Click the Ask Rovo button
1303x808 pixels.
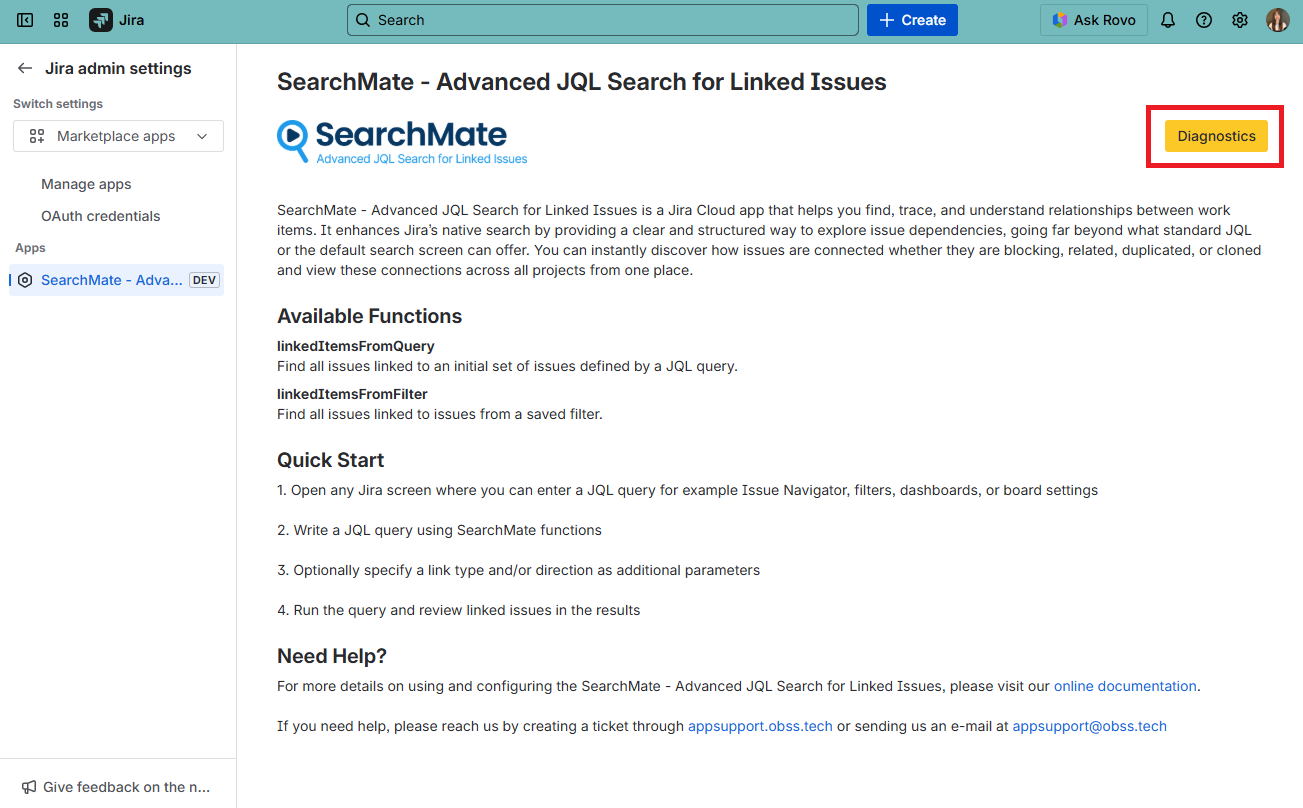pyautogui.click(x=1093, y=20)
